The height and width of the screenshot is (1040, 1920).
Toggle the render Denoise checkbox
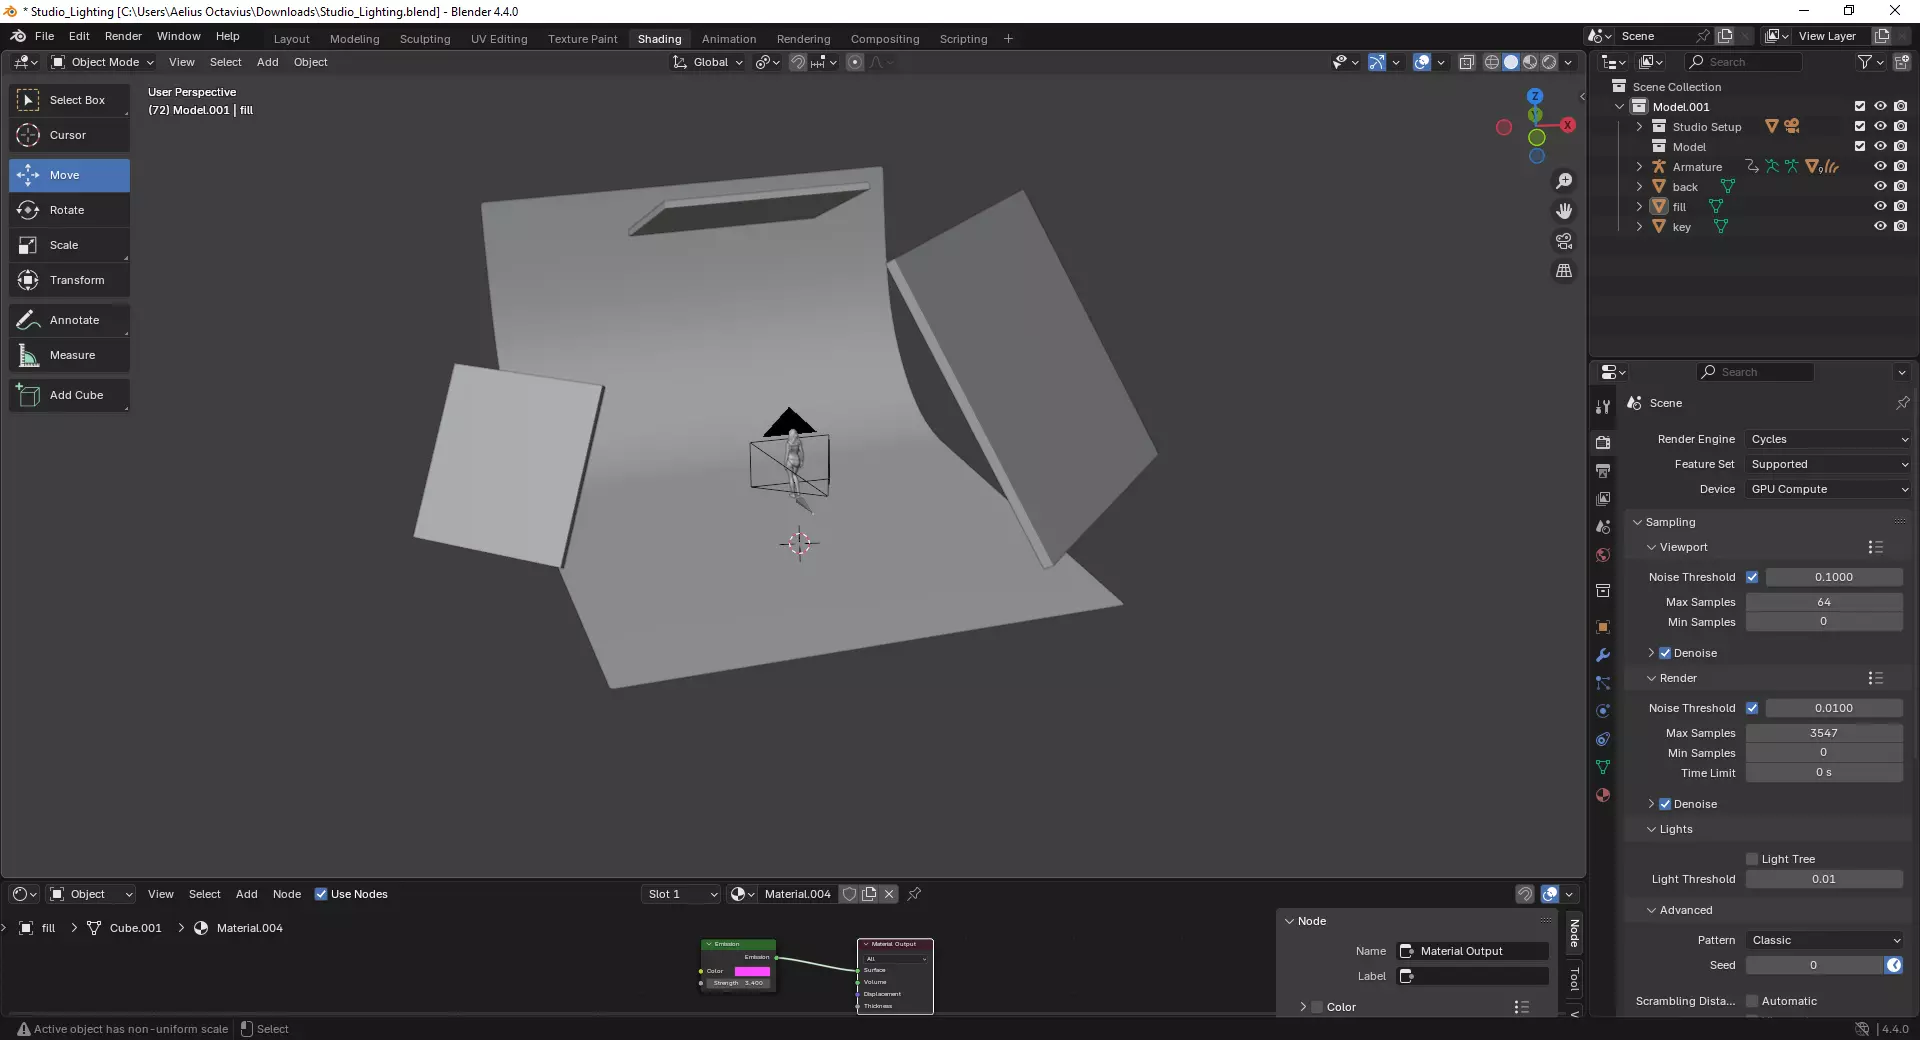tap(1665, 804)
